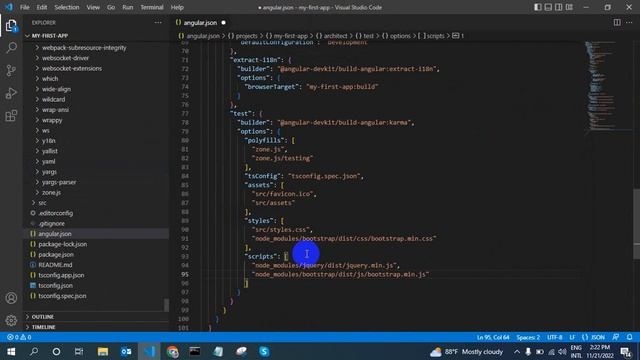Open .gitignore file
The width and height of the screenshot is (640, 360).
(51, 223)
